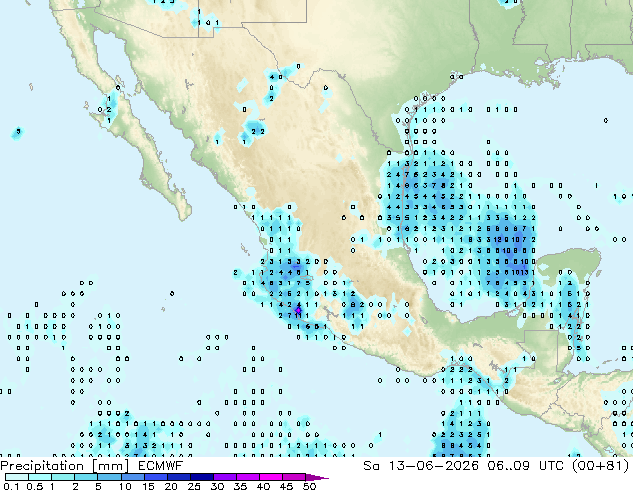Click the legend value '35'

click(x=240, y=486)
